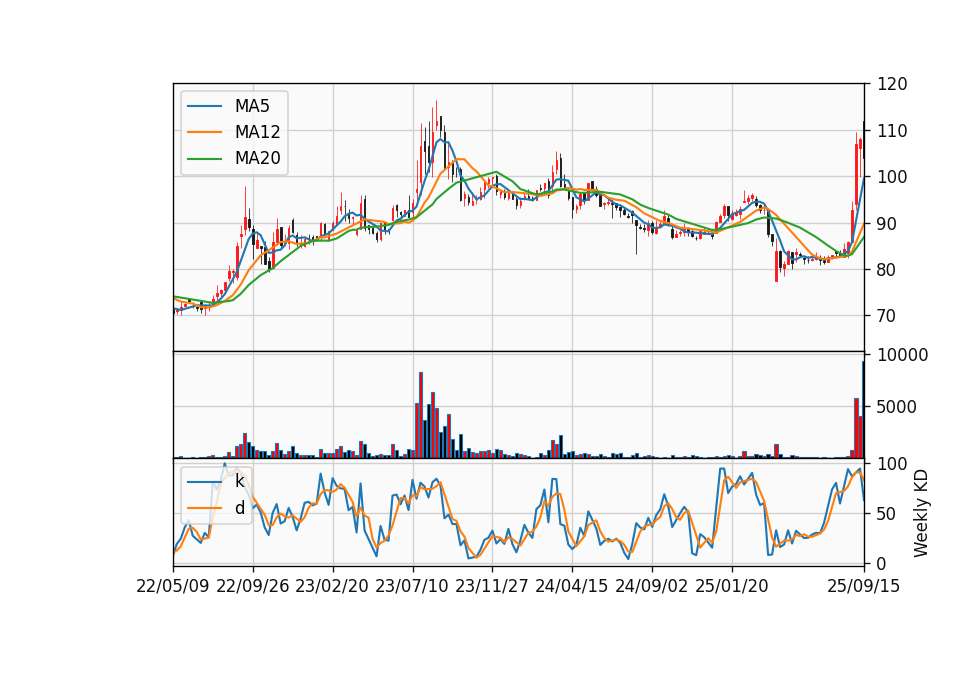Click the orange MA12 legend line sample
This screenshot has height=690, width=960.
click(x=204, y=132)
